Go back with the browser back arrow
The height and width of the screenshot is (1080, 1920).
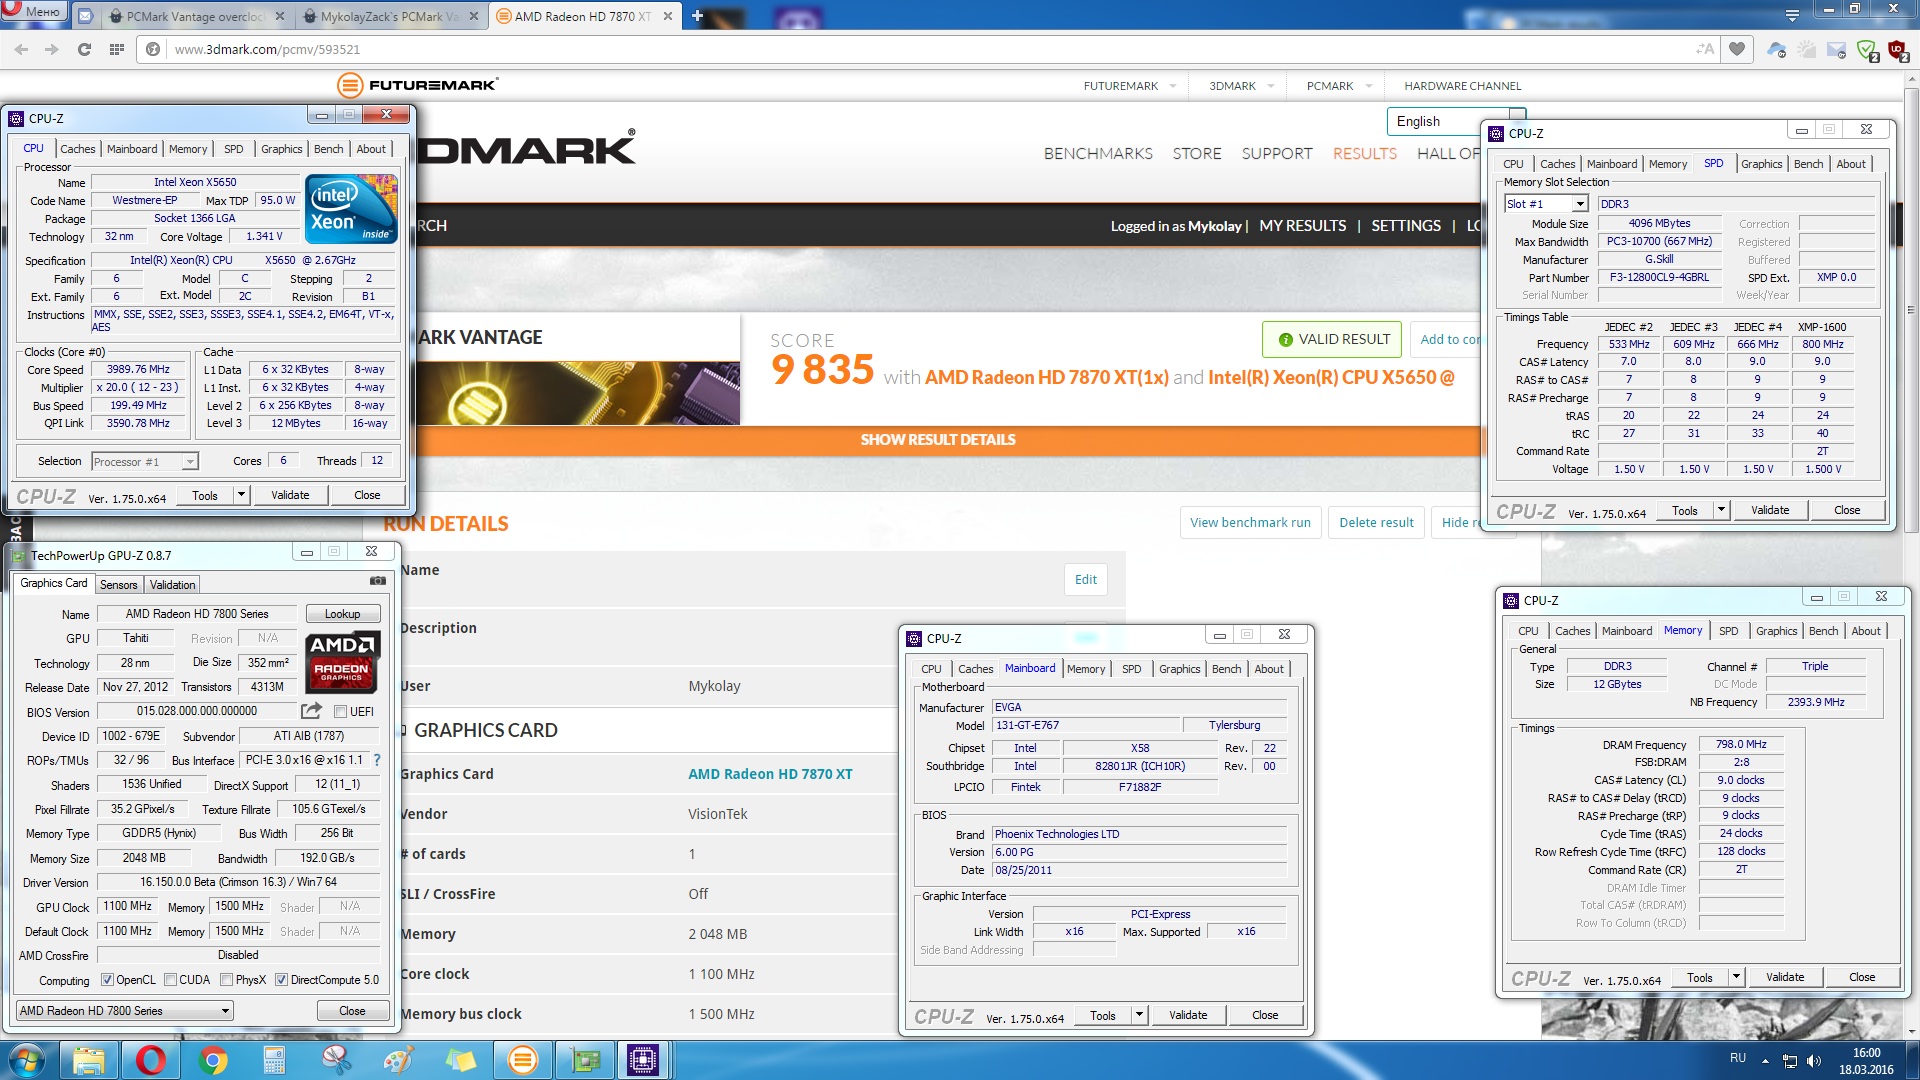pos(22,49)
